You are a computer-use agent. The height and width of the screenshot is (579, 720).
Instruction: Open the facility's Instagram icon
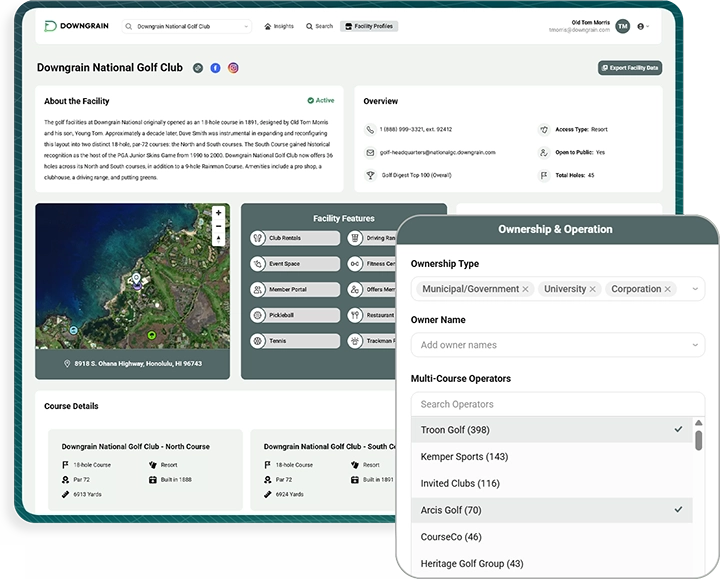tap(233, 68)
